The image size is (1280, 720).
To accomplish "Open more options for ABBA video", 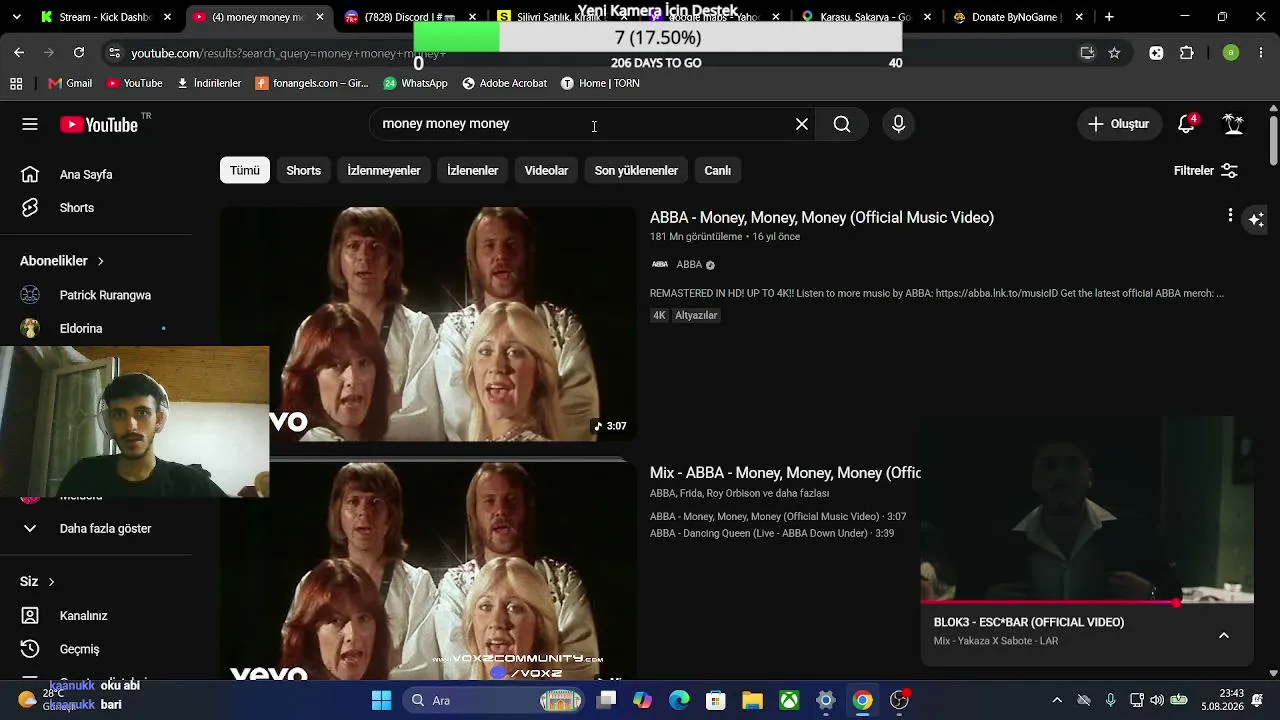I will tap(1230, 215).
